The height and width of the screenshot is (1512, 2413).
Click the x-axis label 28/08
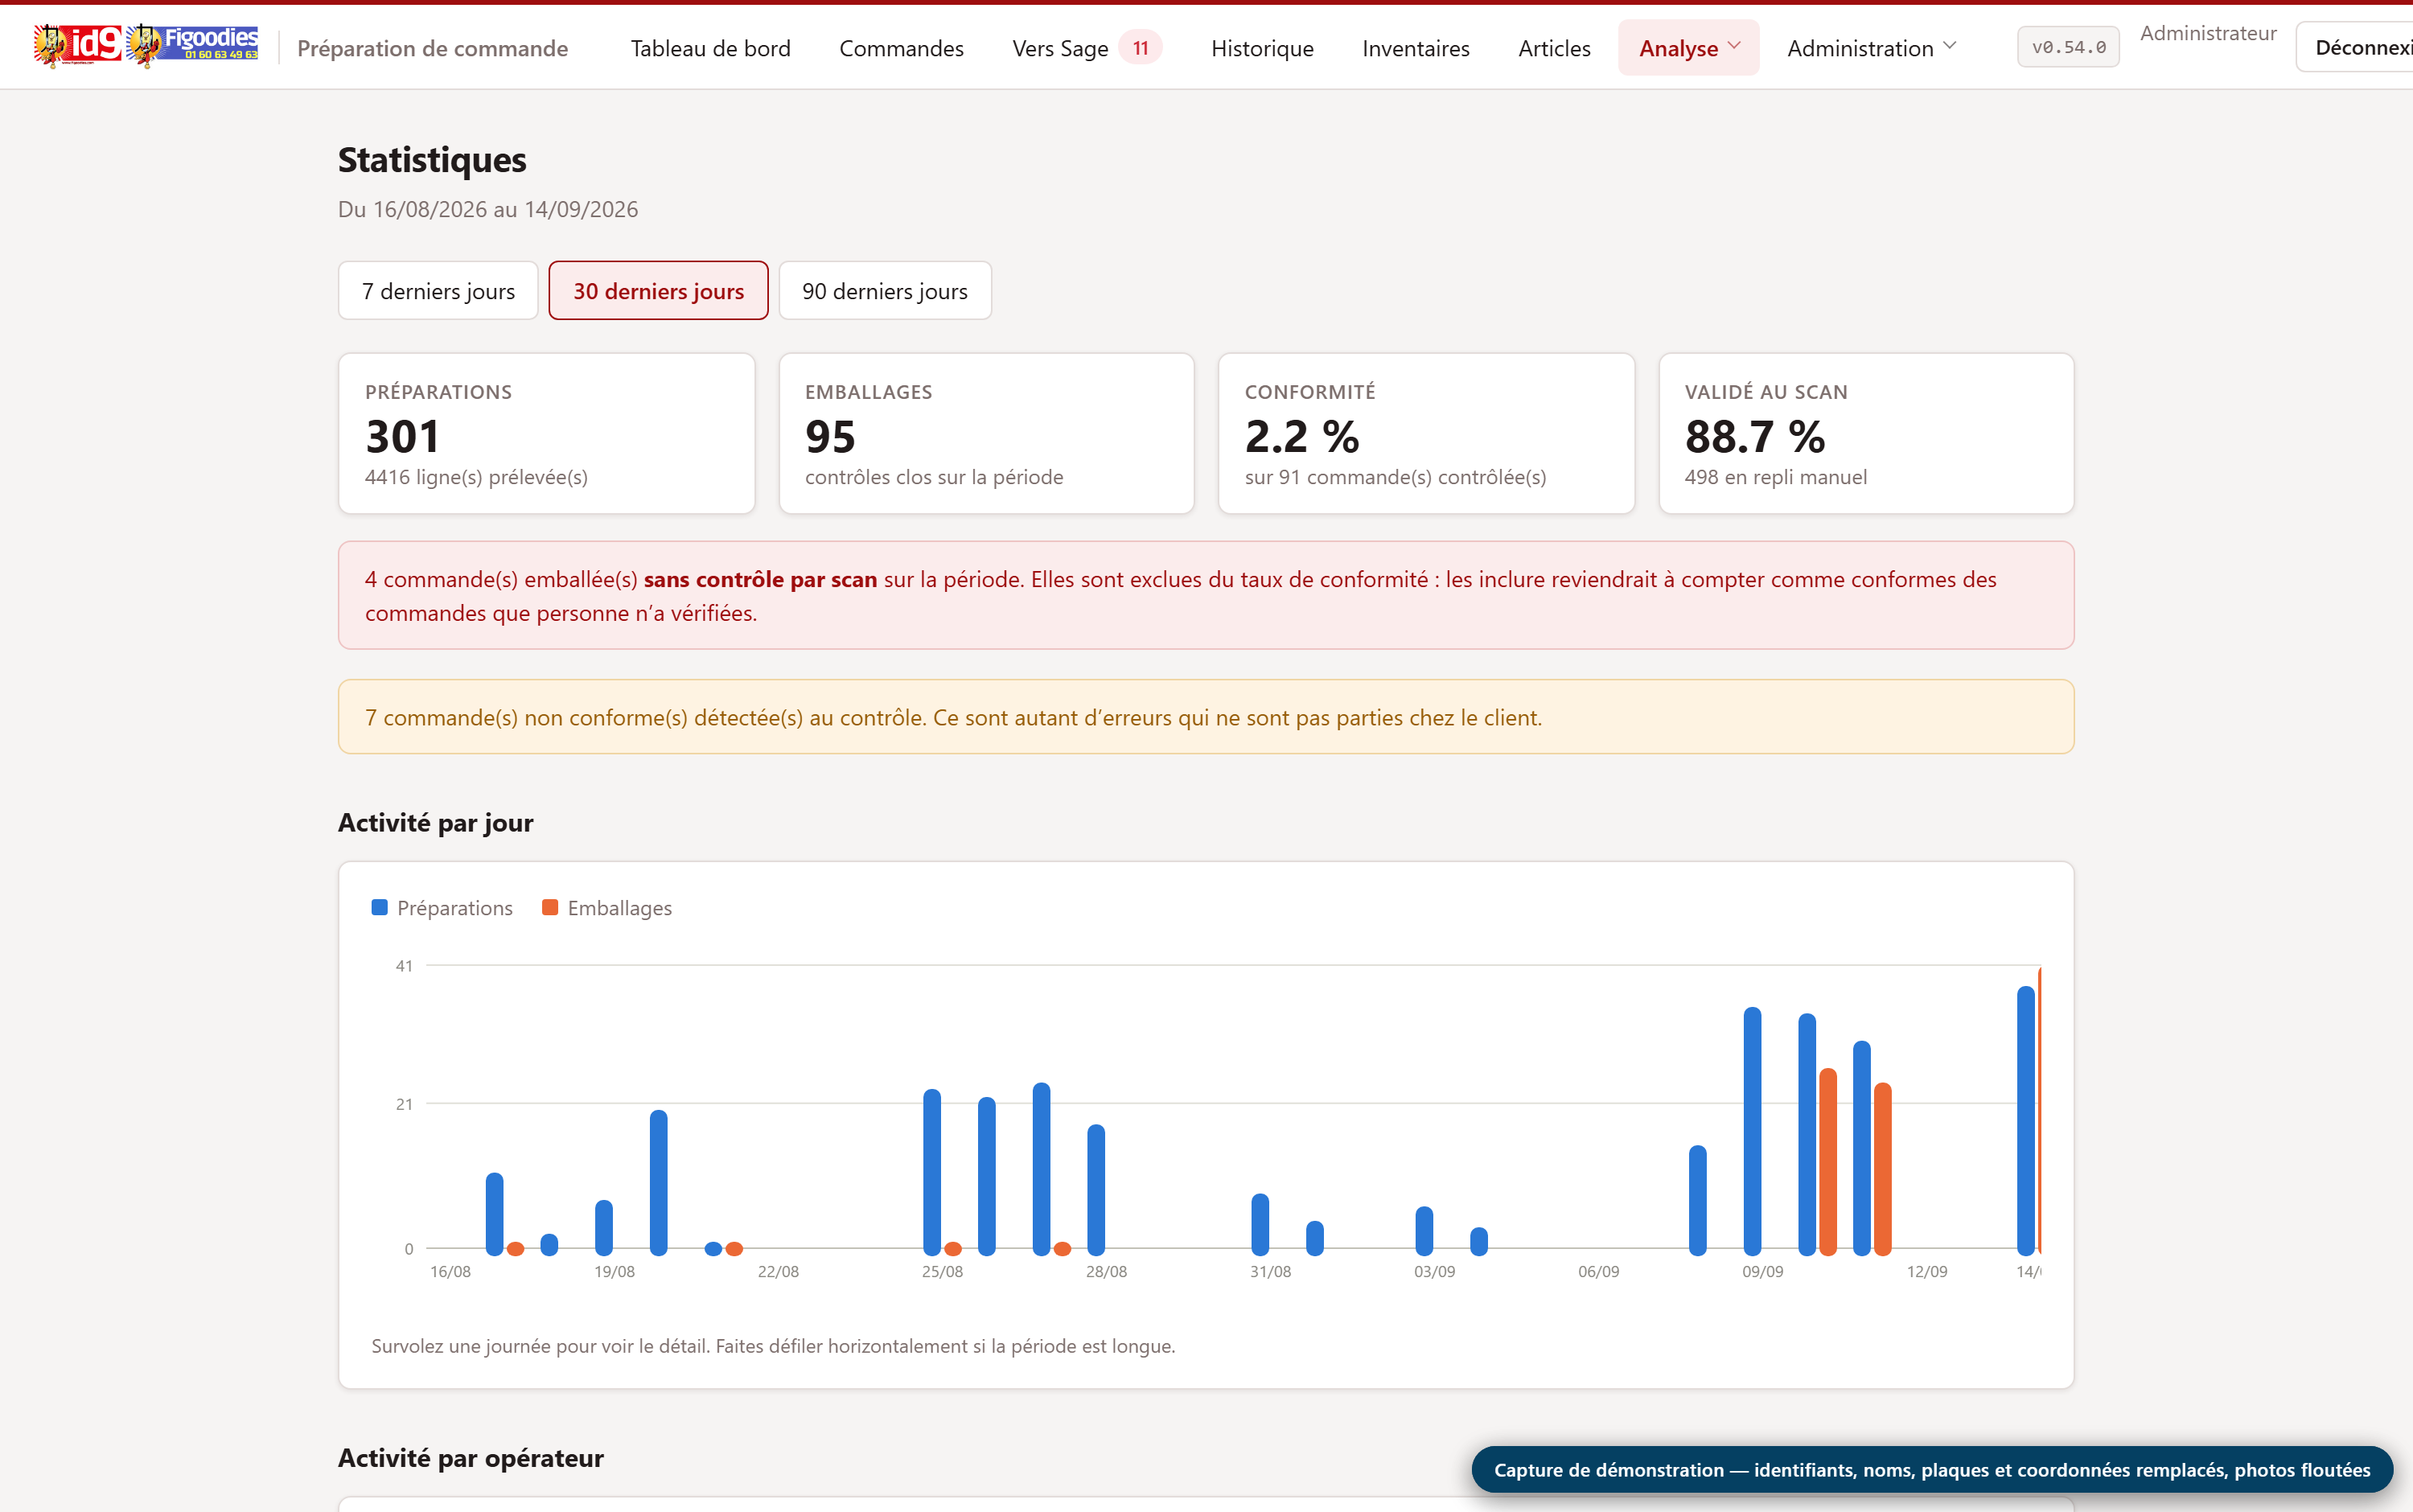pyautogui.click(x=1106, y=1272)
